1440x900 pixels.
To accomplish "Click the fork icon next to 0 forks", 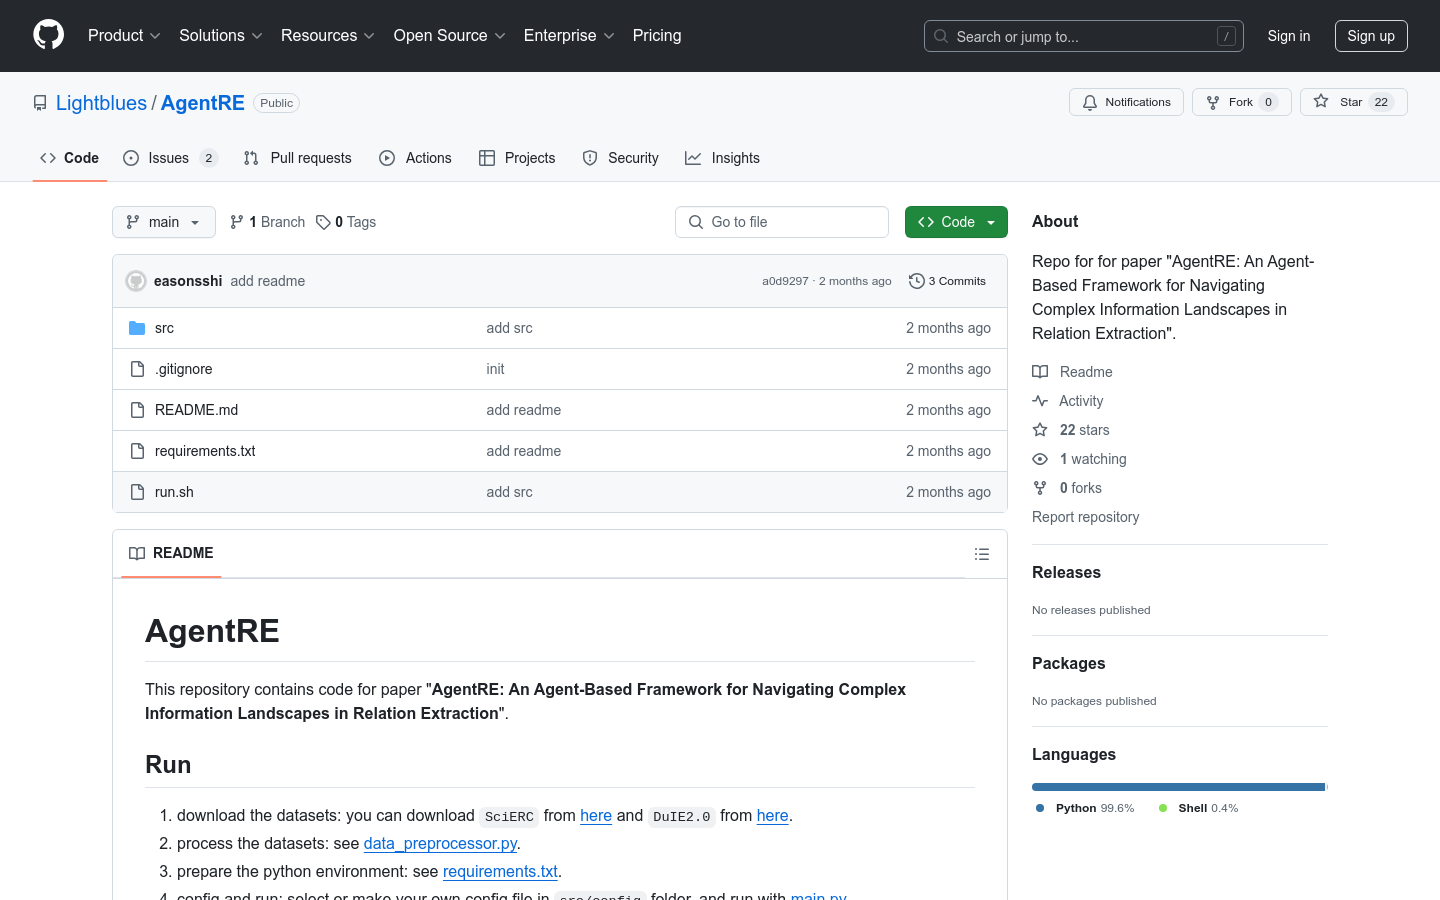I will coord(1040,488).
